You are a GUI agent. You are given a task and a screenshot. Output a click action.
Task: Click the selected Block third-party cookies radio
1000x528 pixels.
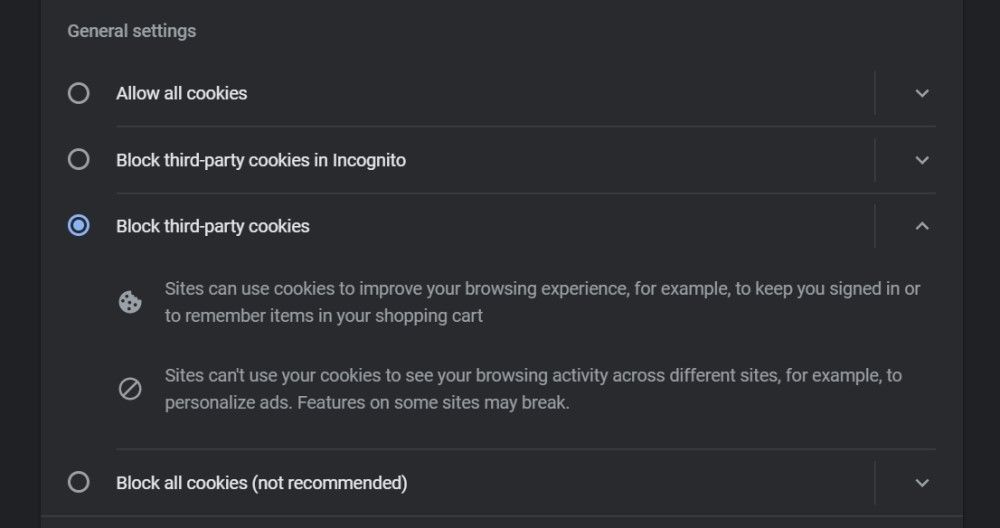[78, 226]
